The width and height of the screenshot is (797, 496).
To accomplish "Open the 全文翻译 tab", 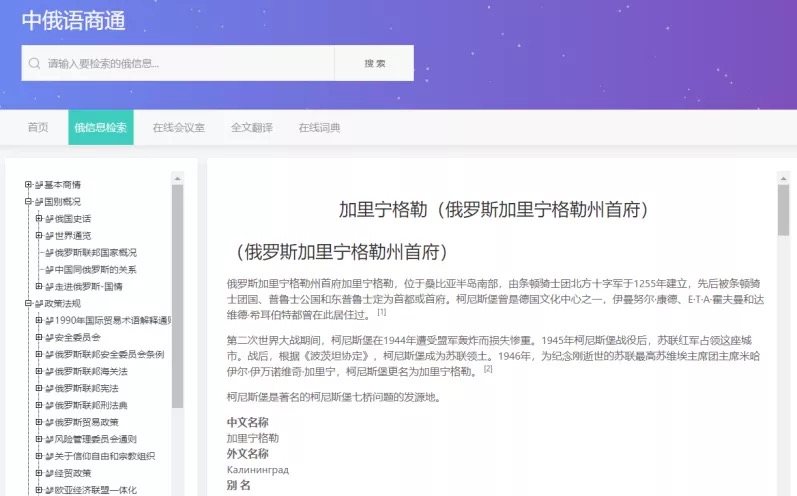I will point(251,128).
